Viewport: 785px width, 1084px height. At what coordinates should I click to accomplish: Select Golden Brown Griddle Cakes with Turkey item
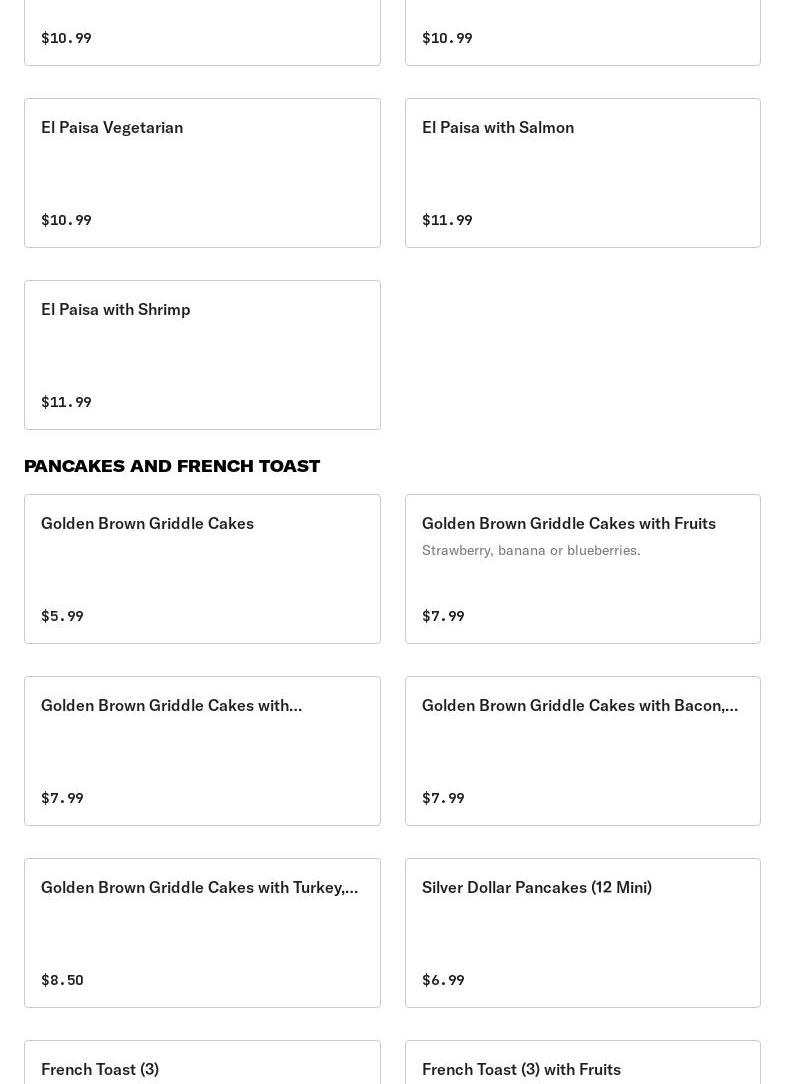point(202,932)
